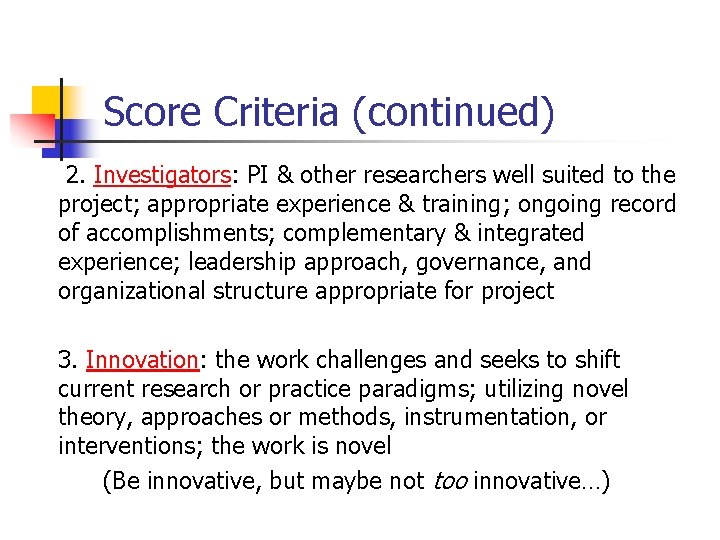Click the yellow square in slide logo
720x540 pixels.
(48, 102)
